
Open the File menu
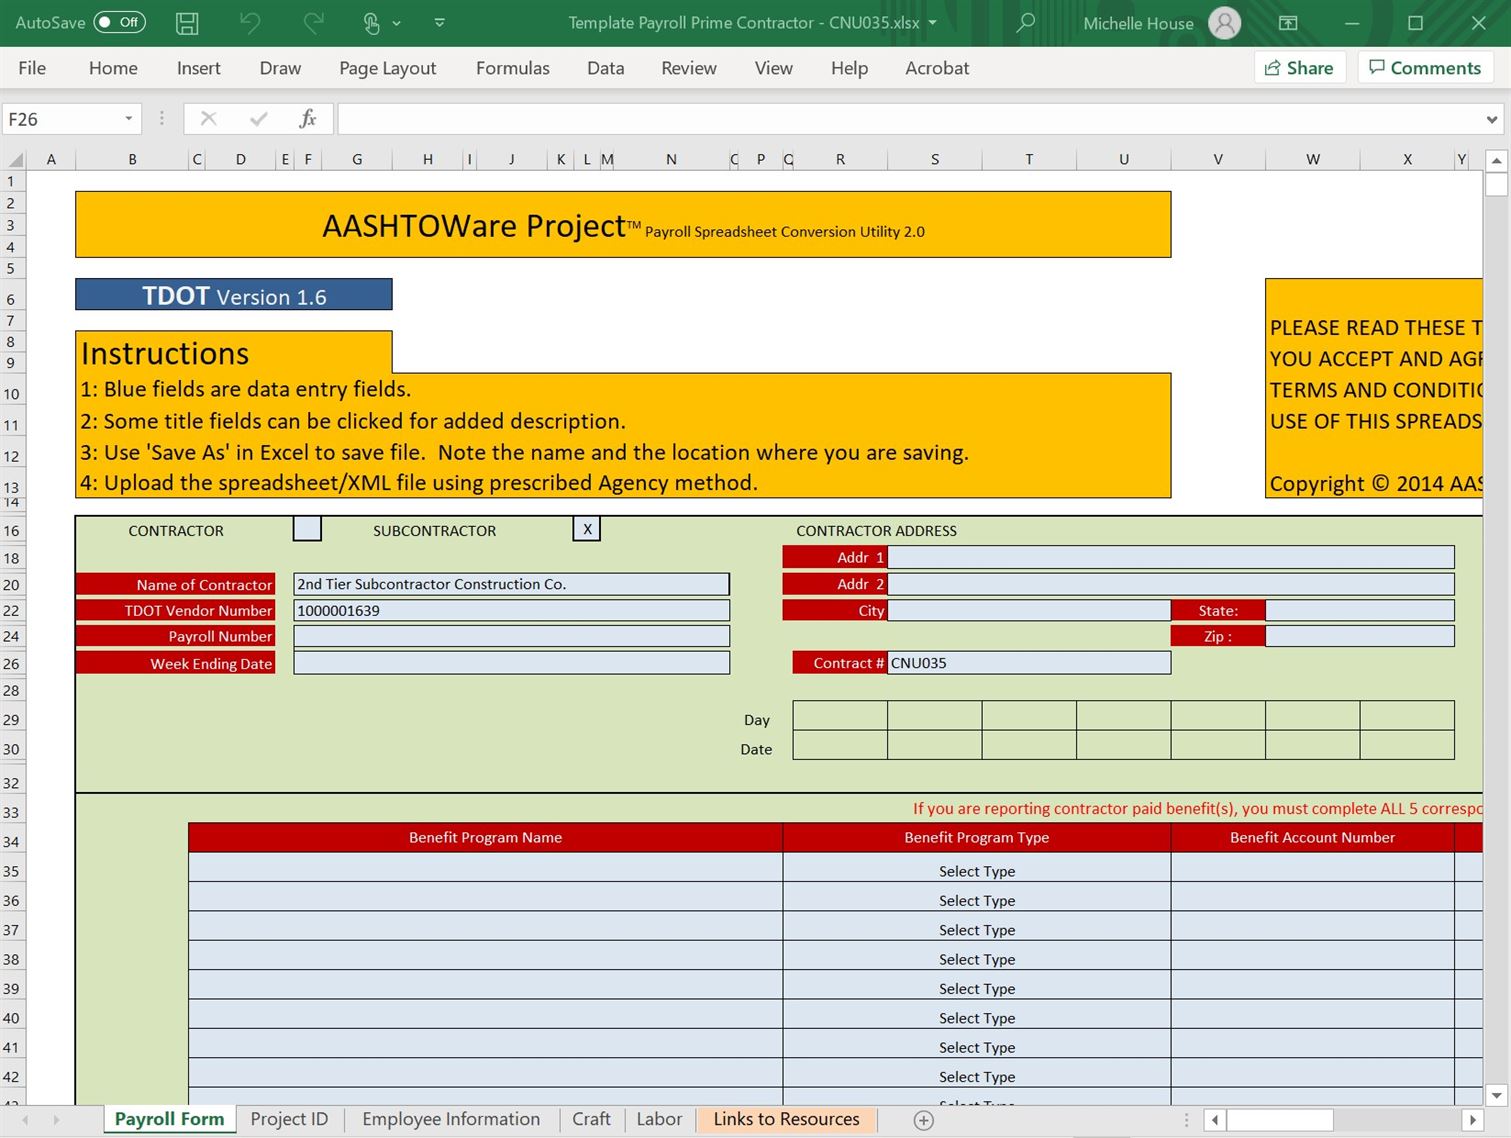coord(32,68)
